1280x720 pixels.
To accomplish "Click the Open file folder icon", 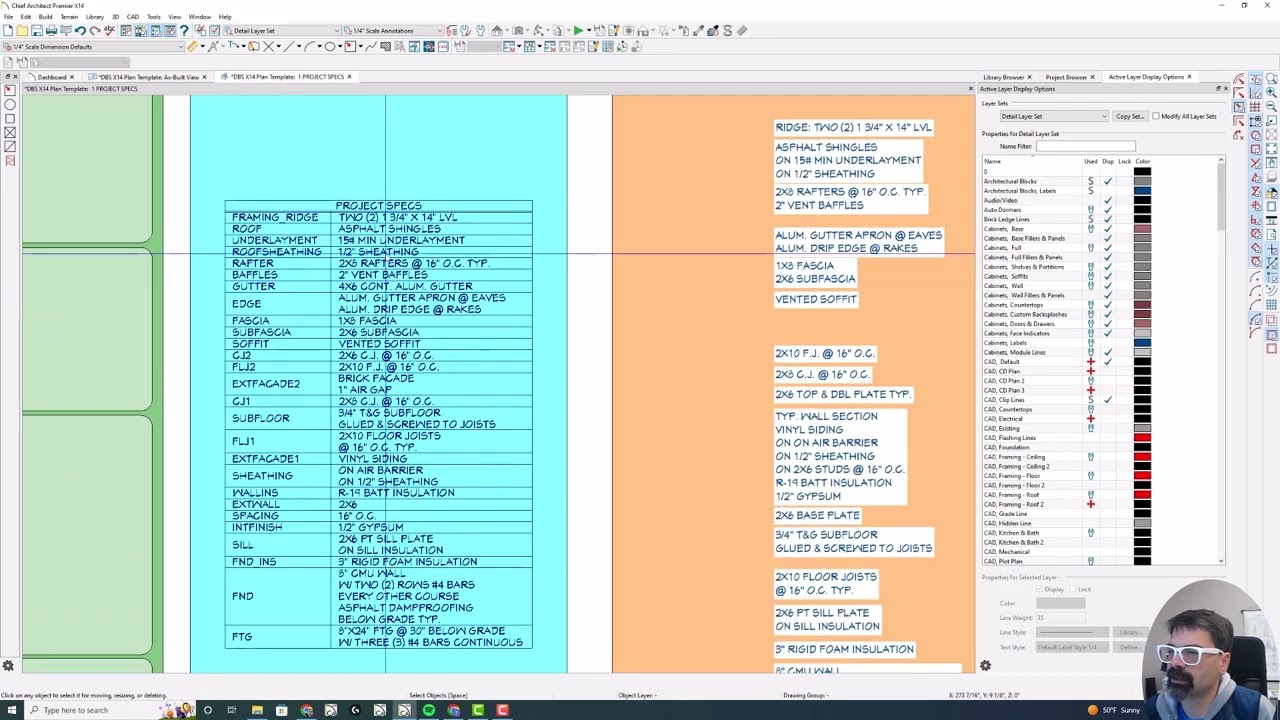I will point(22,31).
